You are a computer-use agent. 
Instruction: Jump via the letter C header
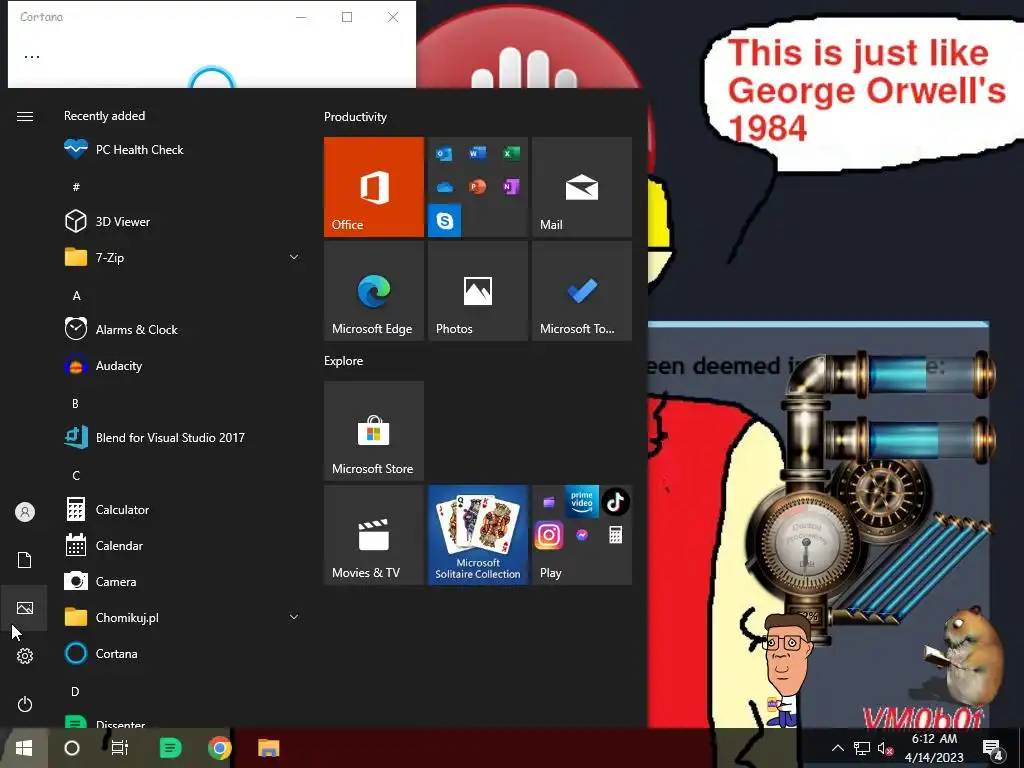(x=76, y=475)
